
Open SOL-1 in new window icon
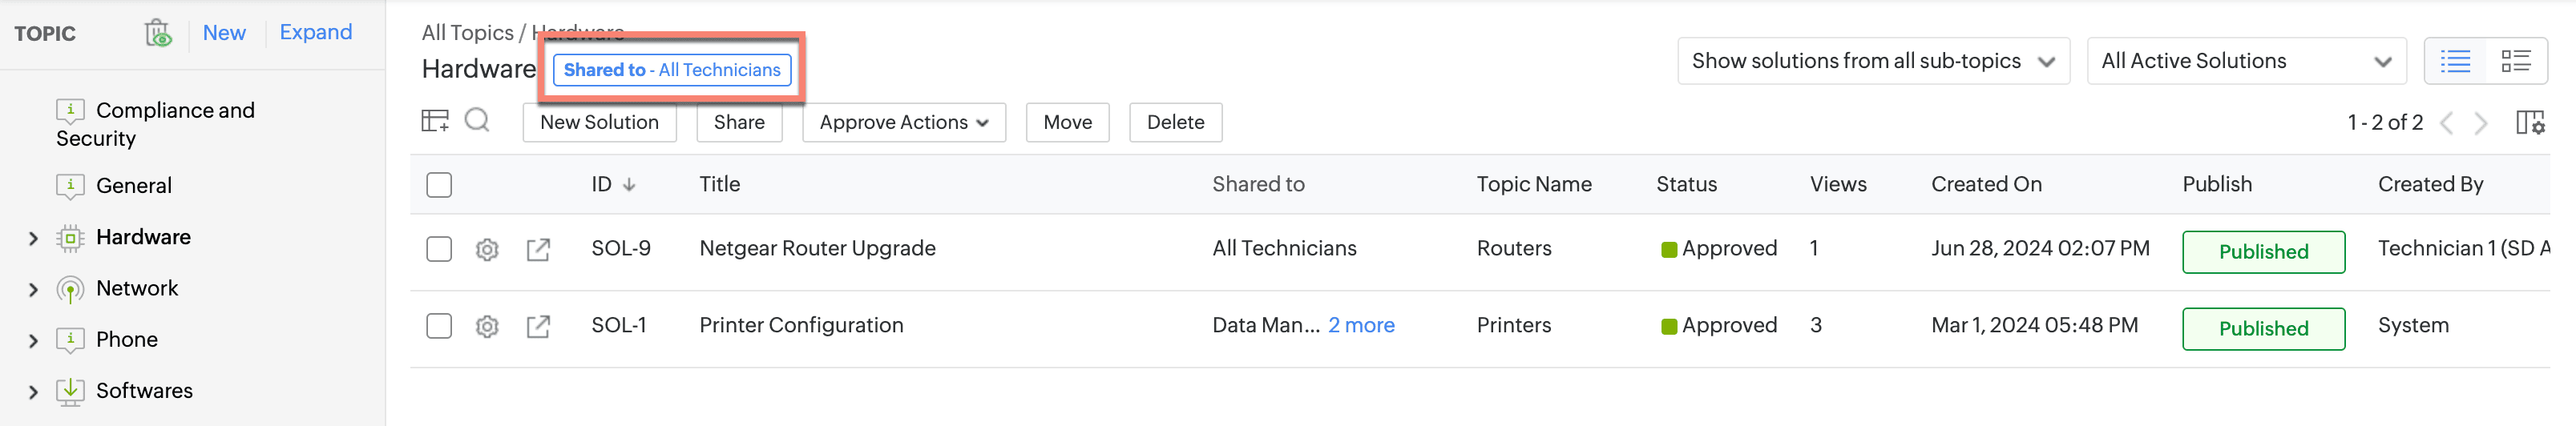tap(538, 326)
